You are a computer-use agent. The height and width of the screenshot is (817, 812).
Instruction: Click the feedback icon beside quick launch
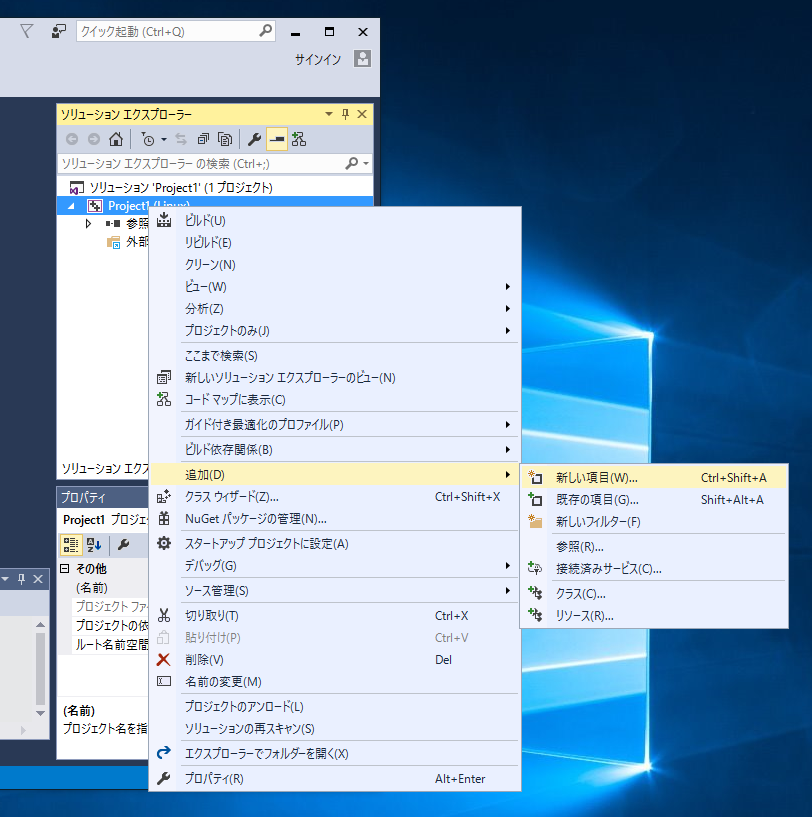(58, 32)
